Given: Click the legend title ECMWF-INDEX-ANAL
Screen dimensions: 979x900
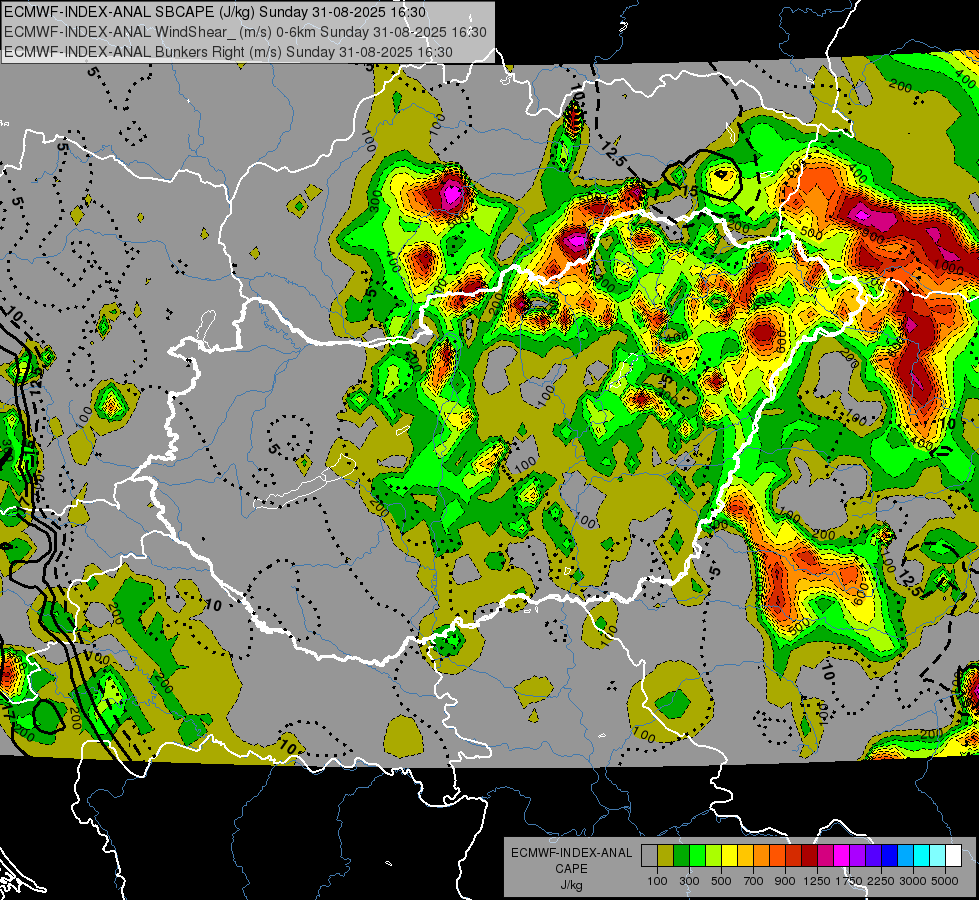Looking at the screenshot, I should tap(572, 853).
